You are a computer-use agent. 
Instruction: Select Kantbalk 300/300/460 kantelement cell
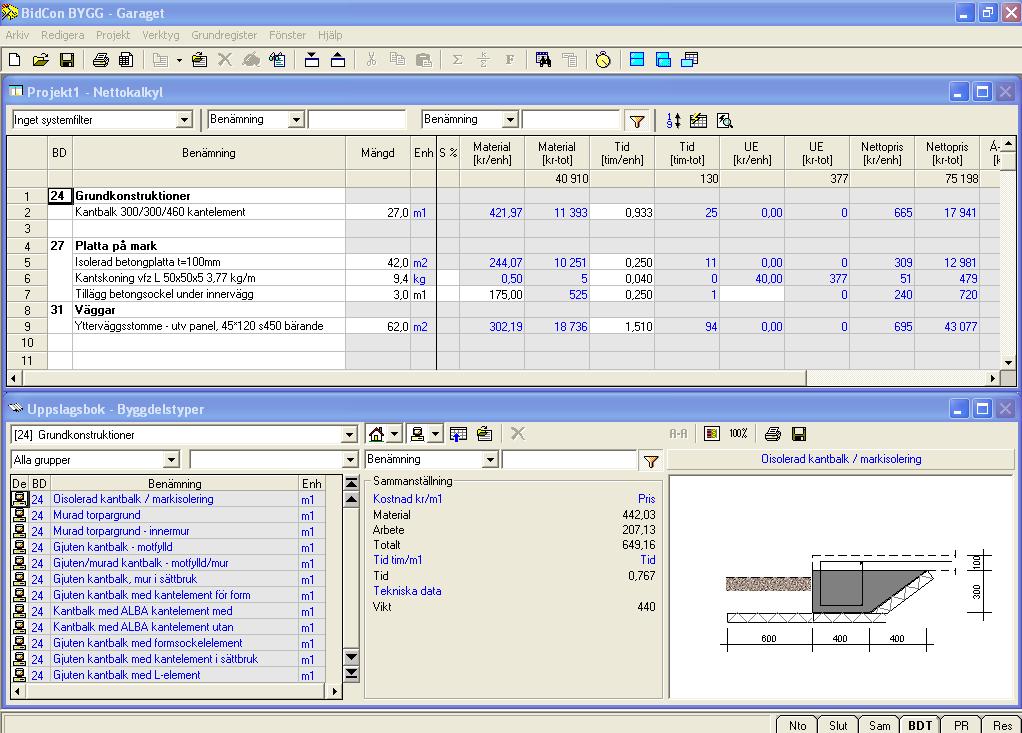coord(209,212)
